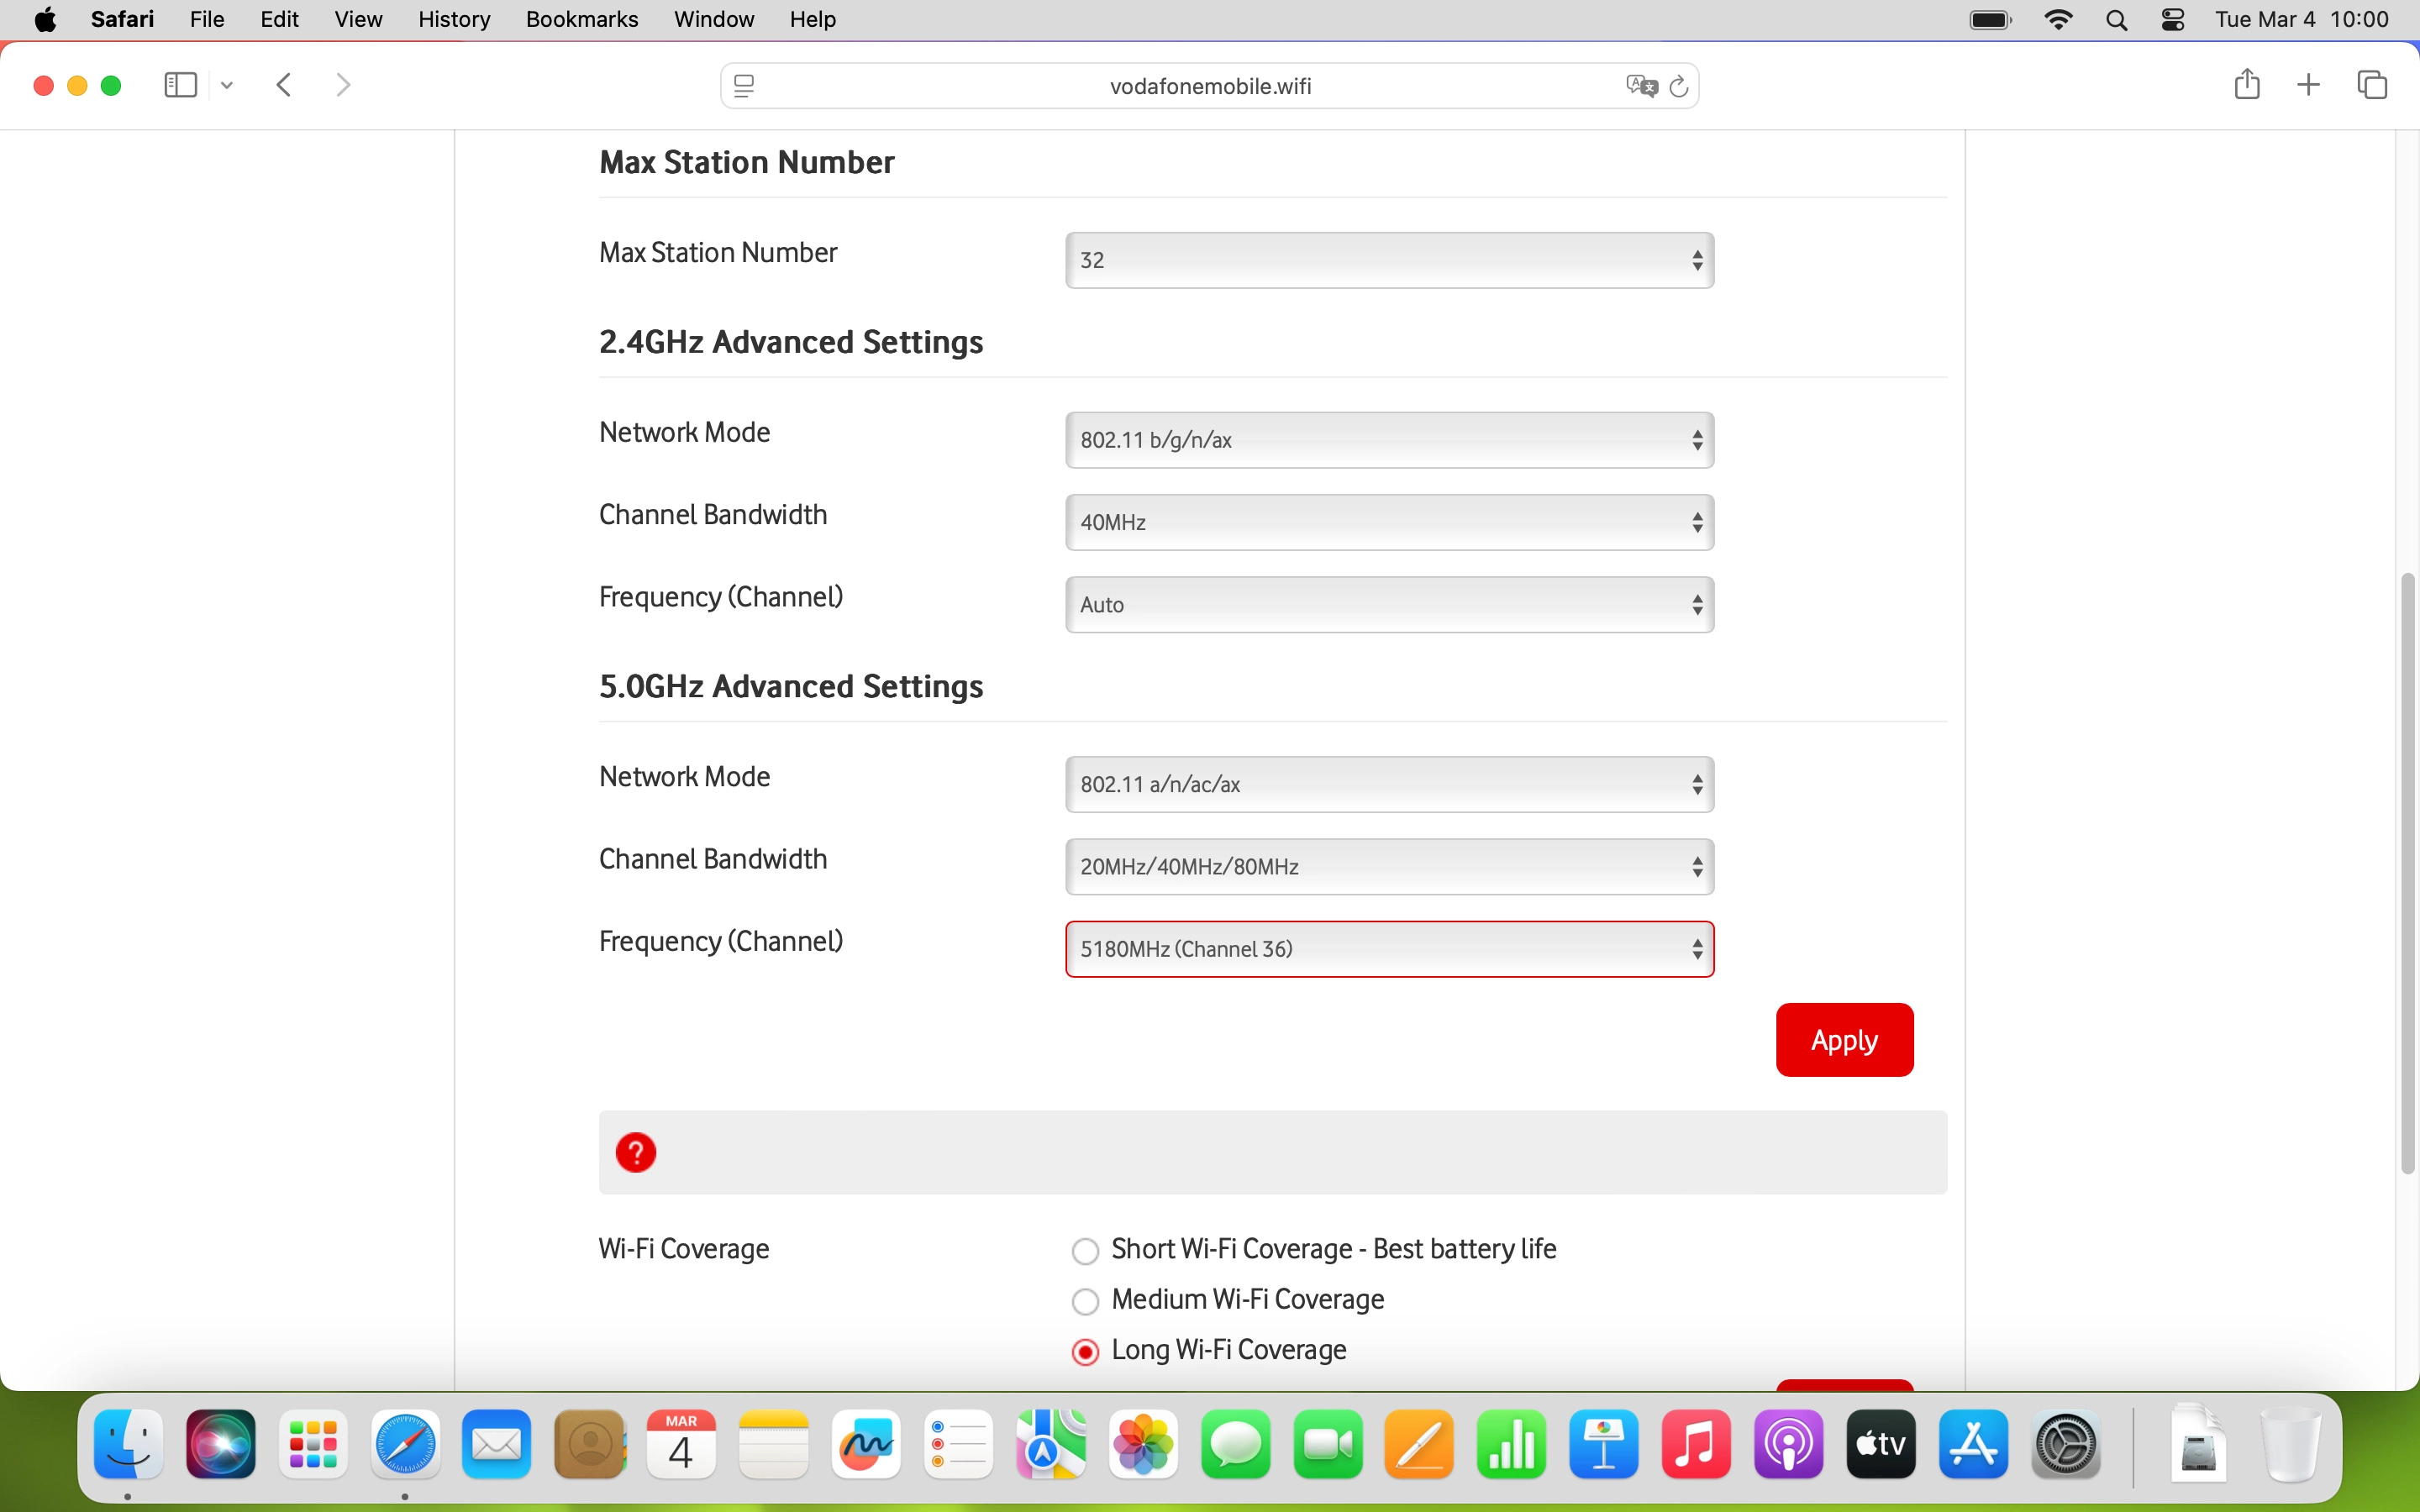
Task: Show the tab overview in Safari
Action: click(x=2371, y=84)
